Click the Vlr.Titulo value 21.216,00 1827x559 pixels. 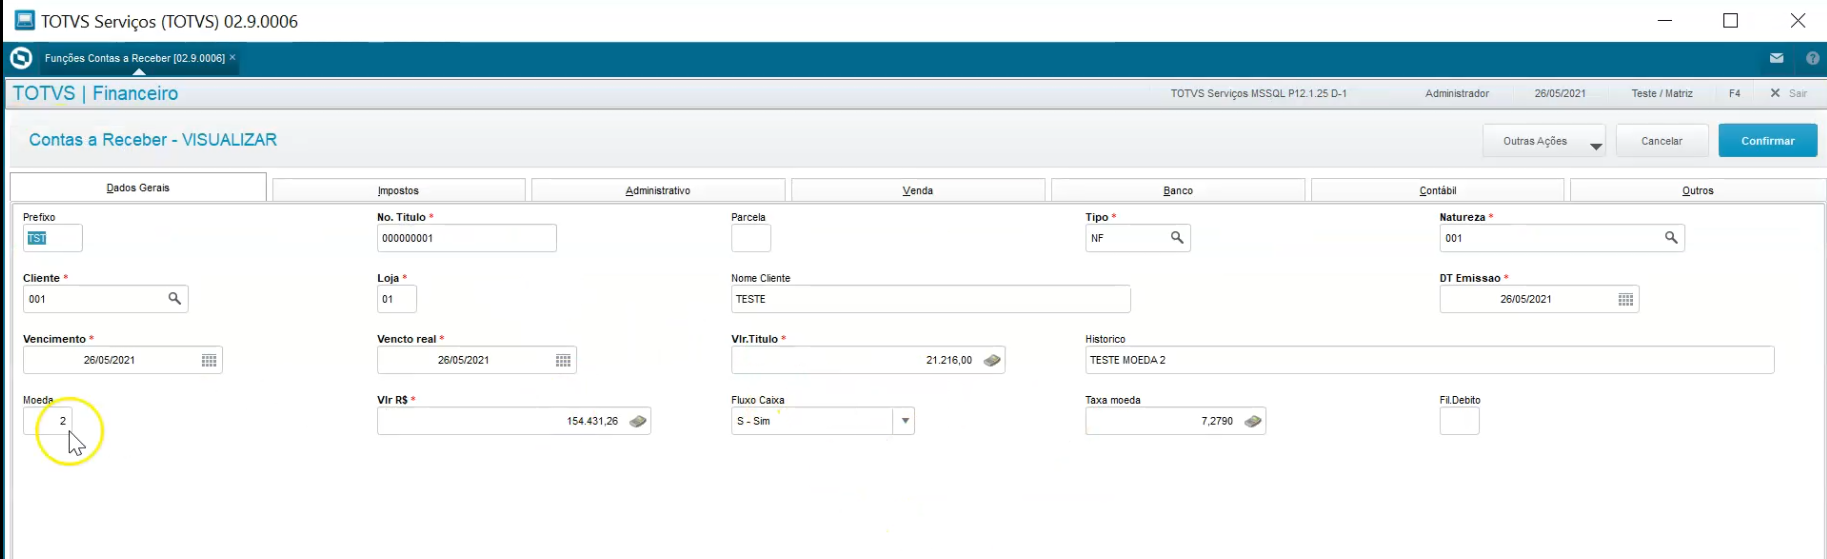(x=949, y=360)
